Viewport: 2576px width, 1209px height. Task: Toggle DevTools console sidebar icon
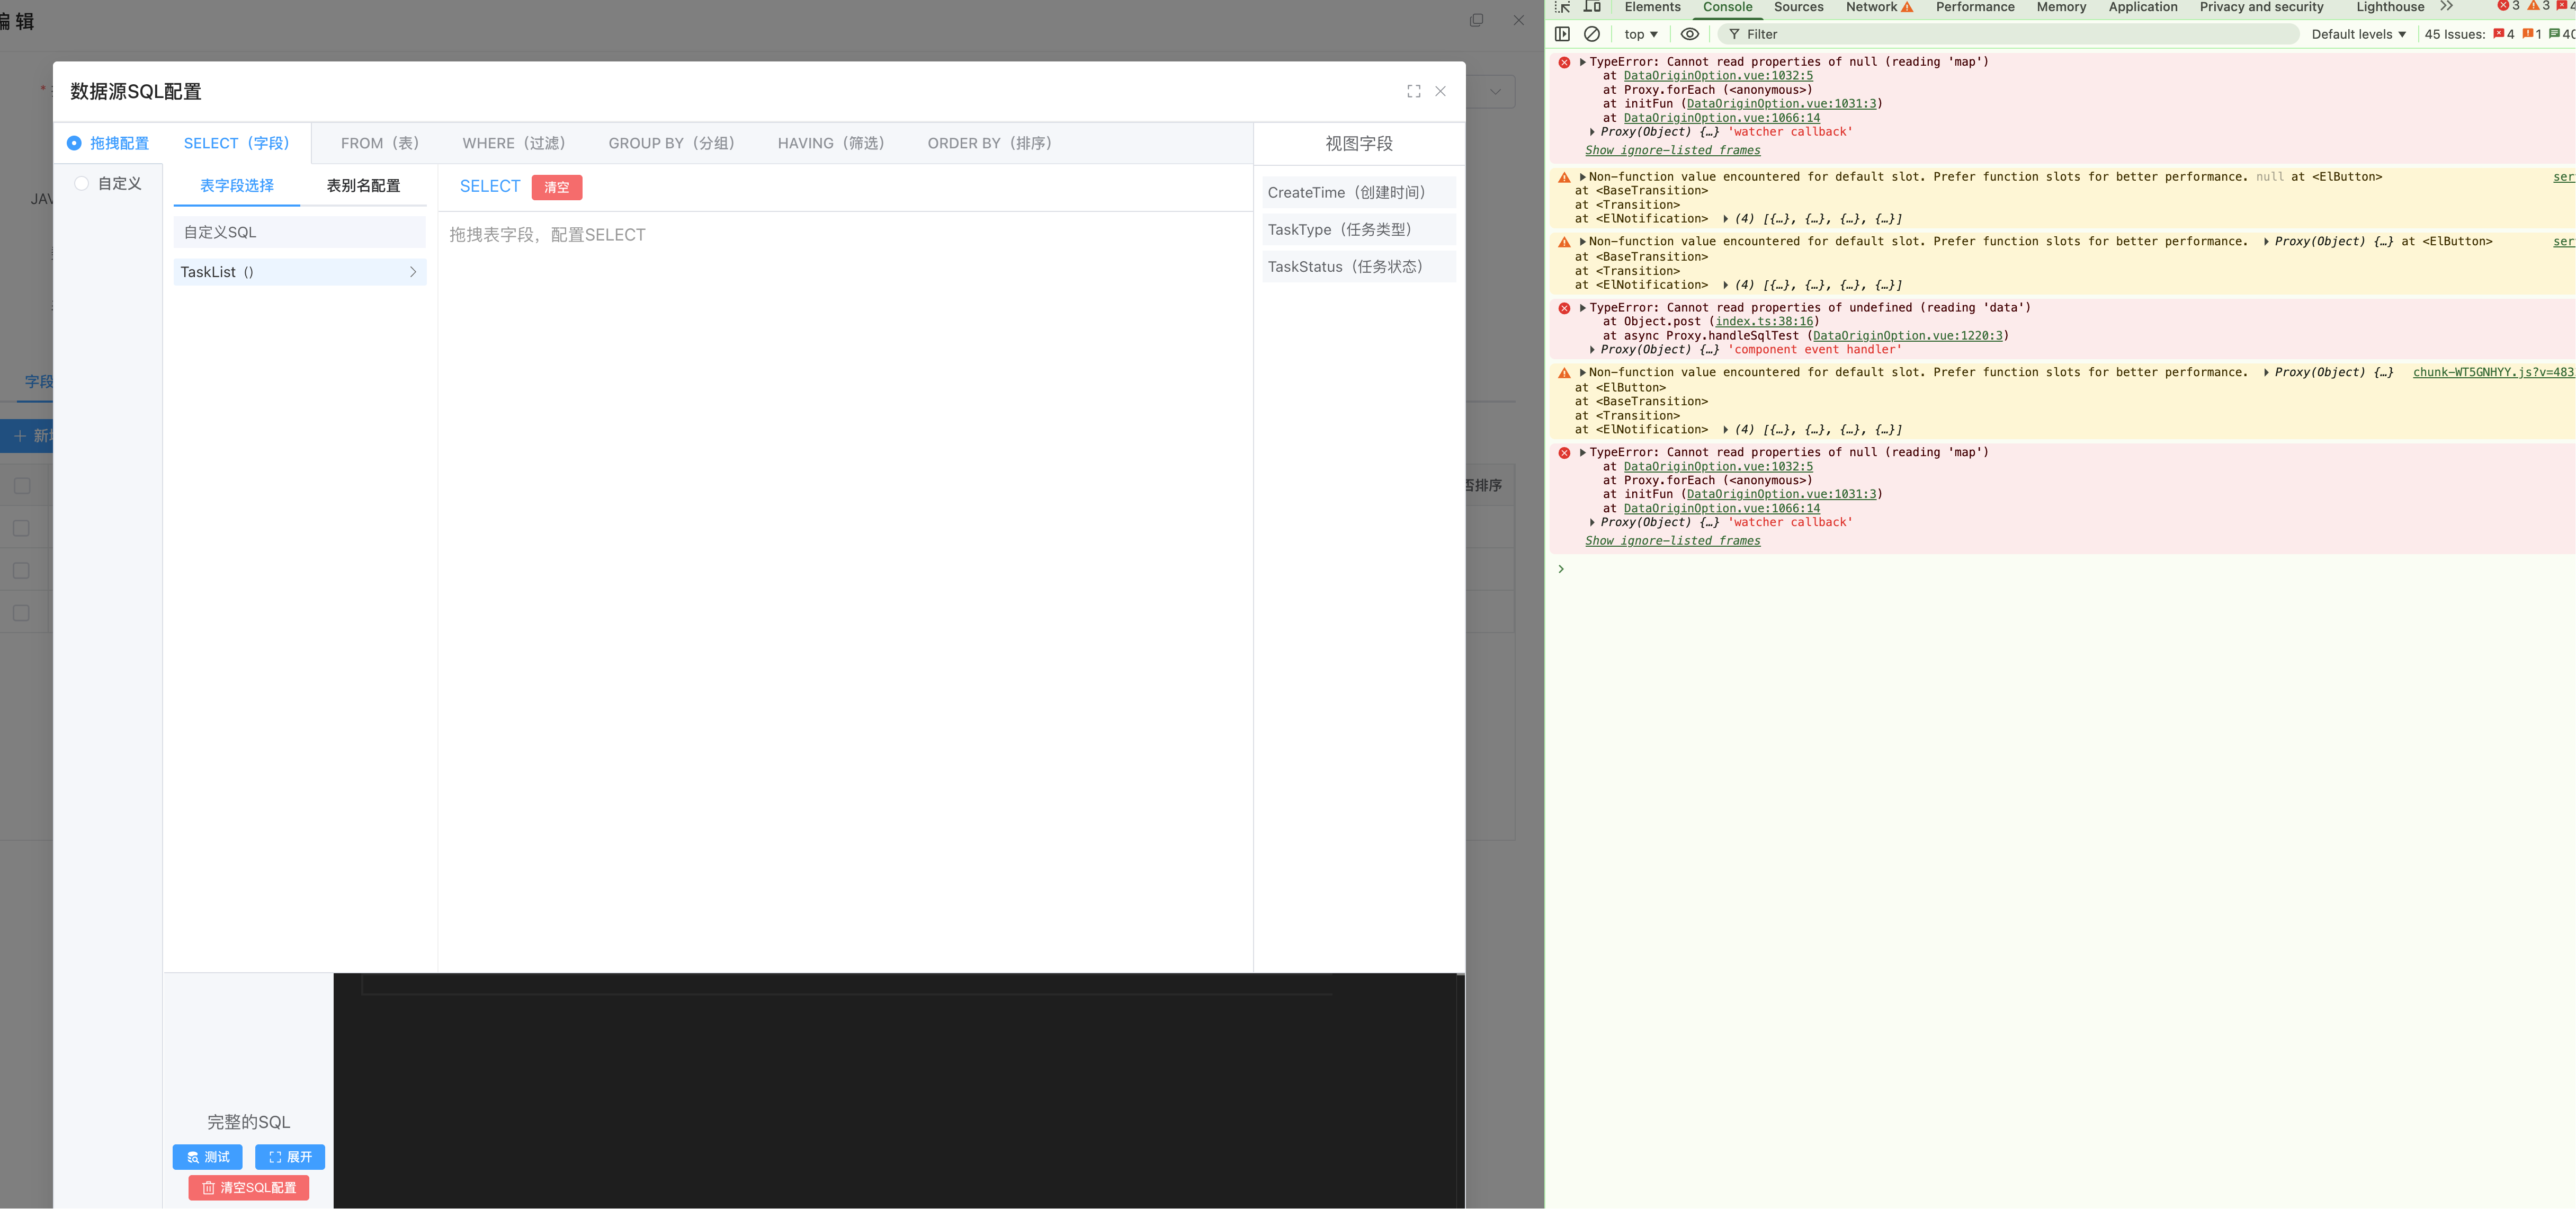coord(1562,34)
